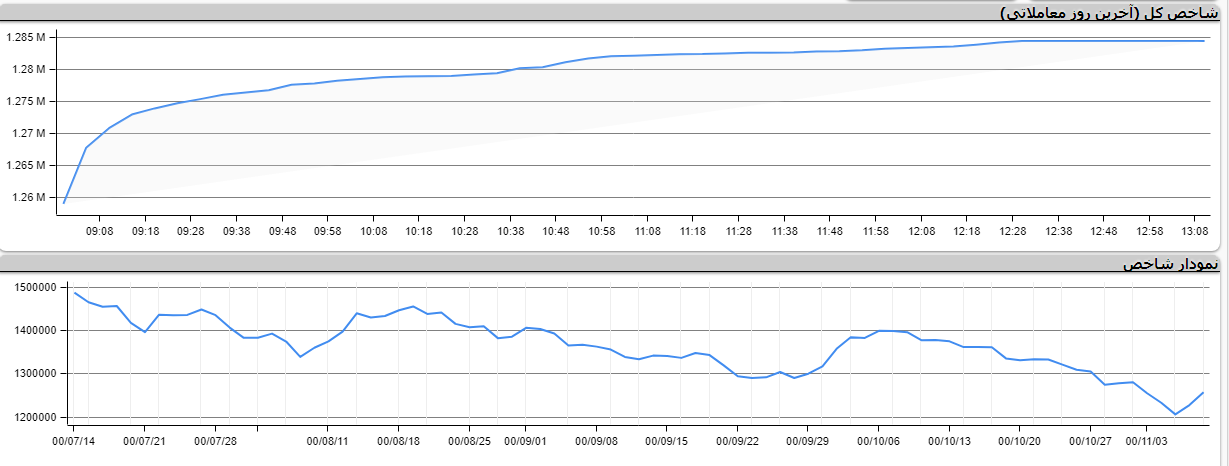Select the 00/11/03 date label
The image size is (1229, 466).
pos(1147,440)
